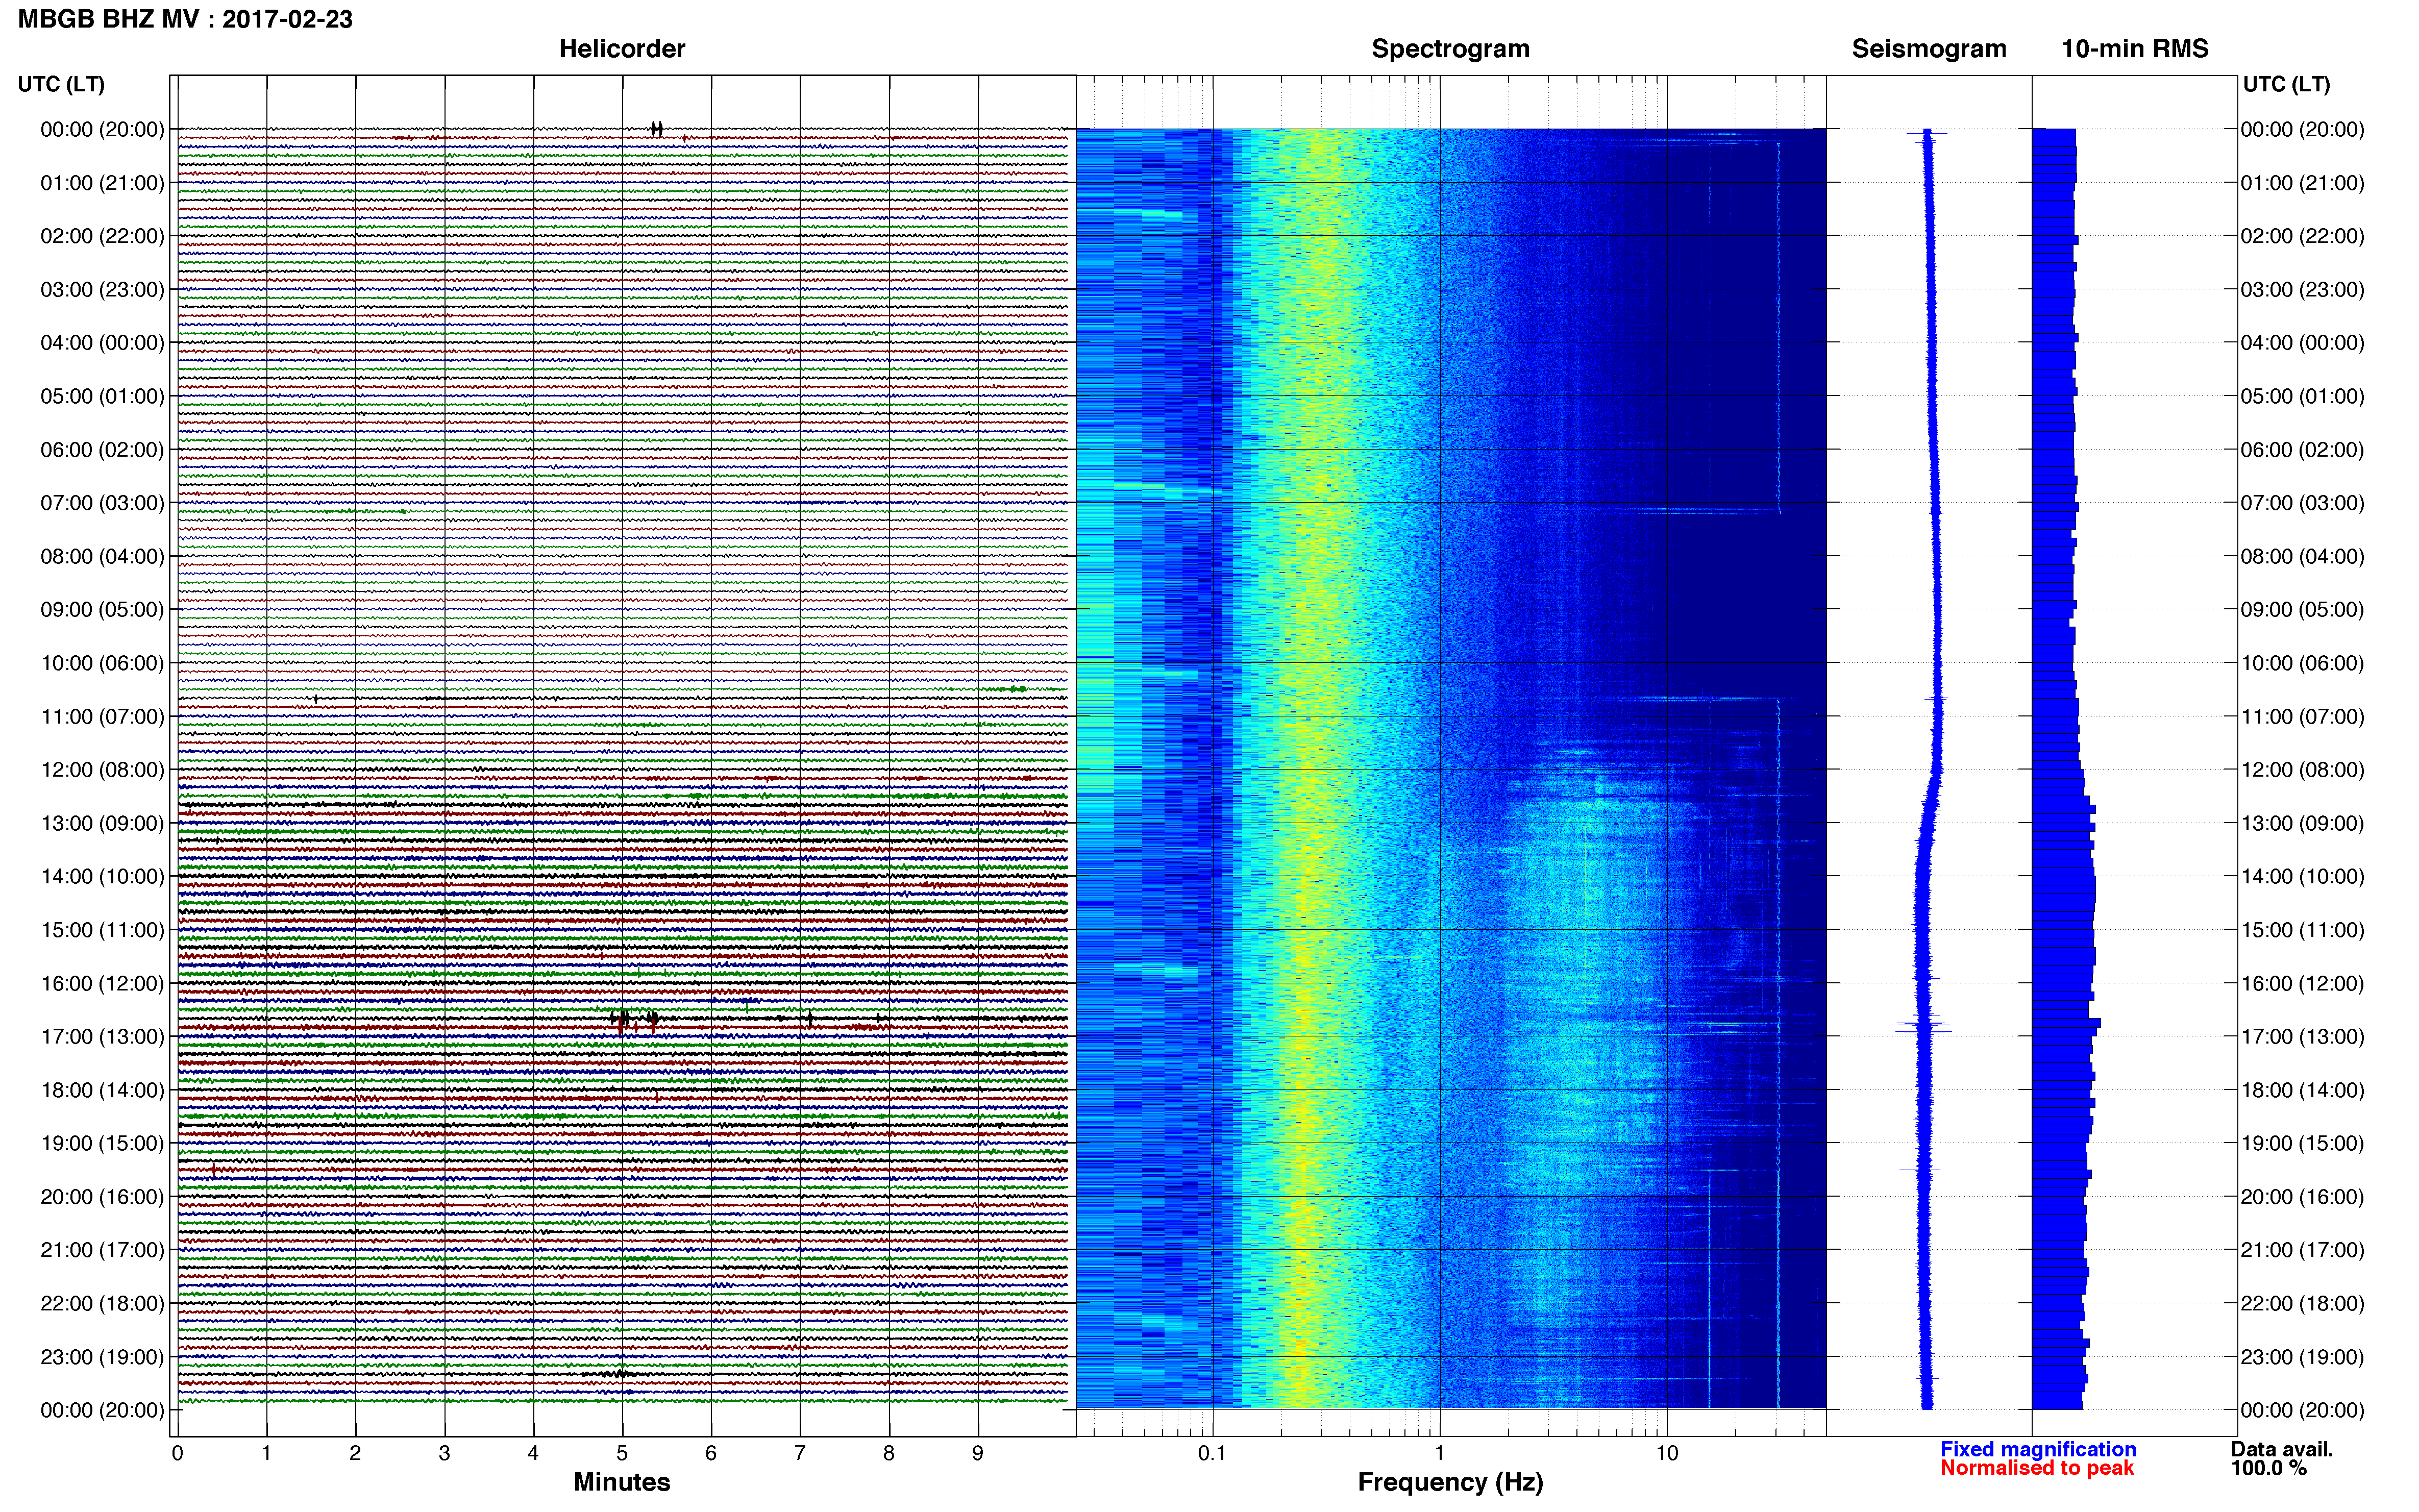
Task: Click the black spike on the 00:00 helicorder trace
Action: click(x=657, y=128)
